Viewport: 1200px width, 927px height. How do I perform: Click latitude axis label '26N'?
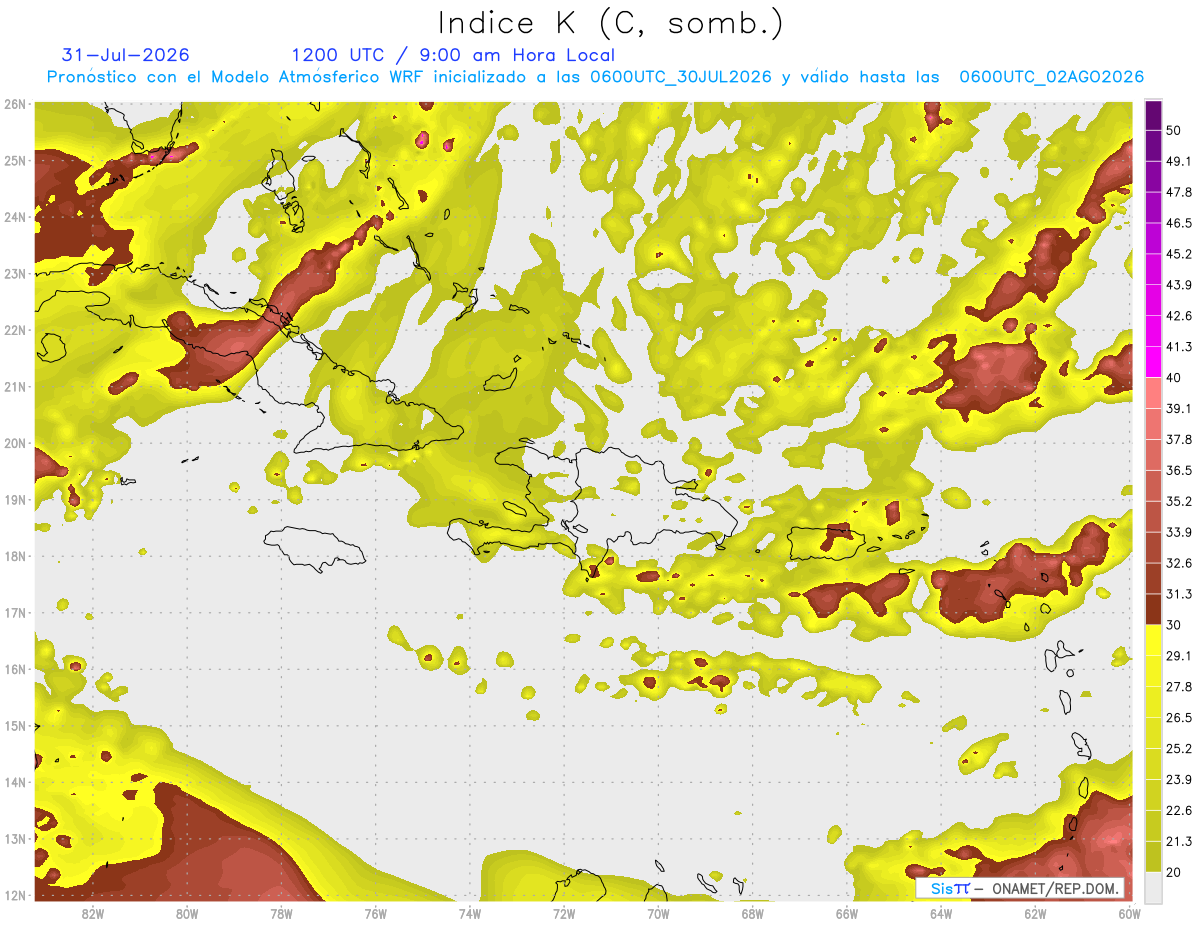pos(14,104)
